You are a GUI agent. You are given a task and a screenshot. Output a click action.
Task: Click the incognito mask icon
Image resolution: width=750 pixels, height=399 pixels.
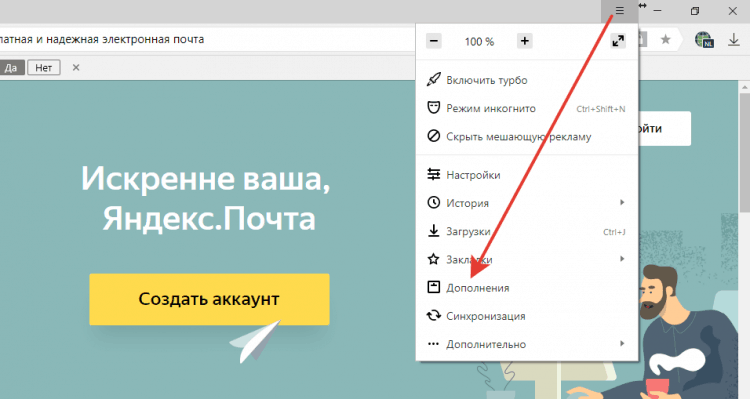[433, 108]
